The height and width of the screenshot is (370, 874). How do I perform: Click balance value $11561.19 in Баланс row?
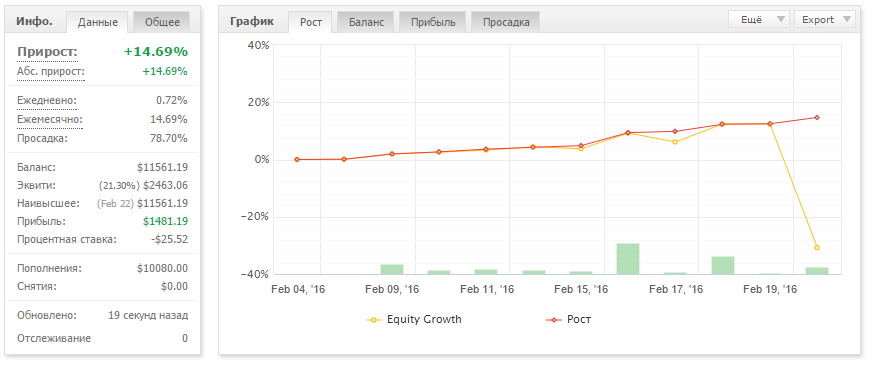(x=163, y=167)
